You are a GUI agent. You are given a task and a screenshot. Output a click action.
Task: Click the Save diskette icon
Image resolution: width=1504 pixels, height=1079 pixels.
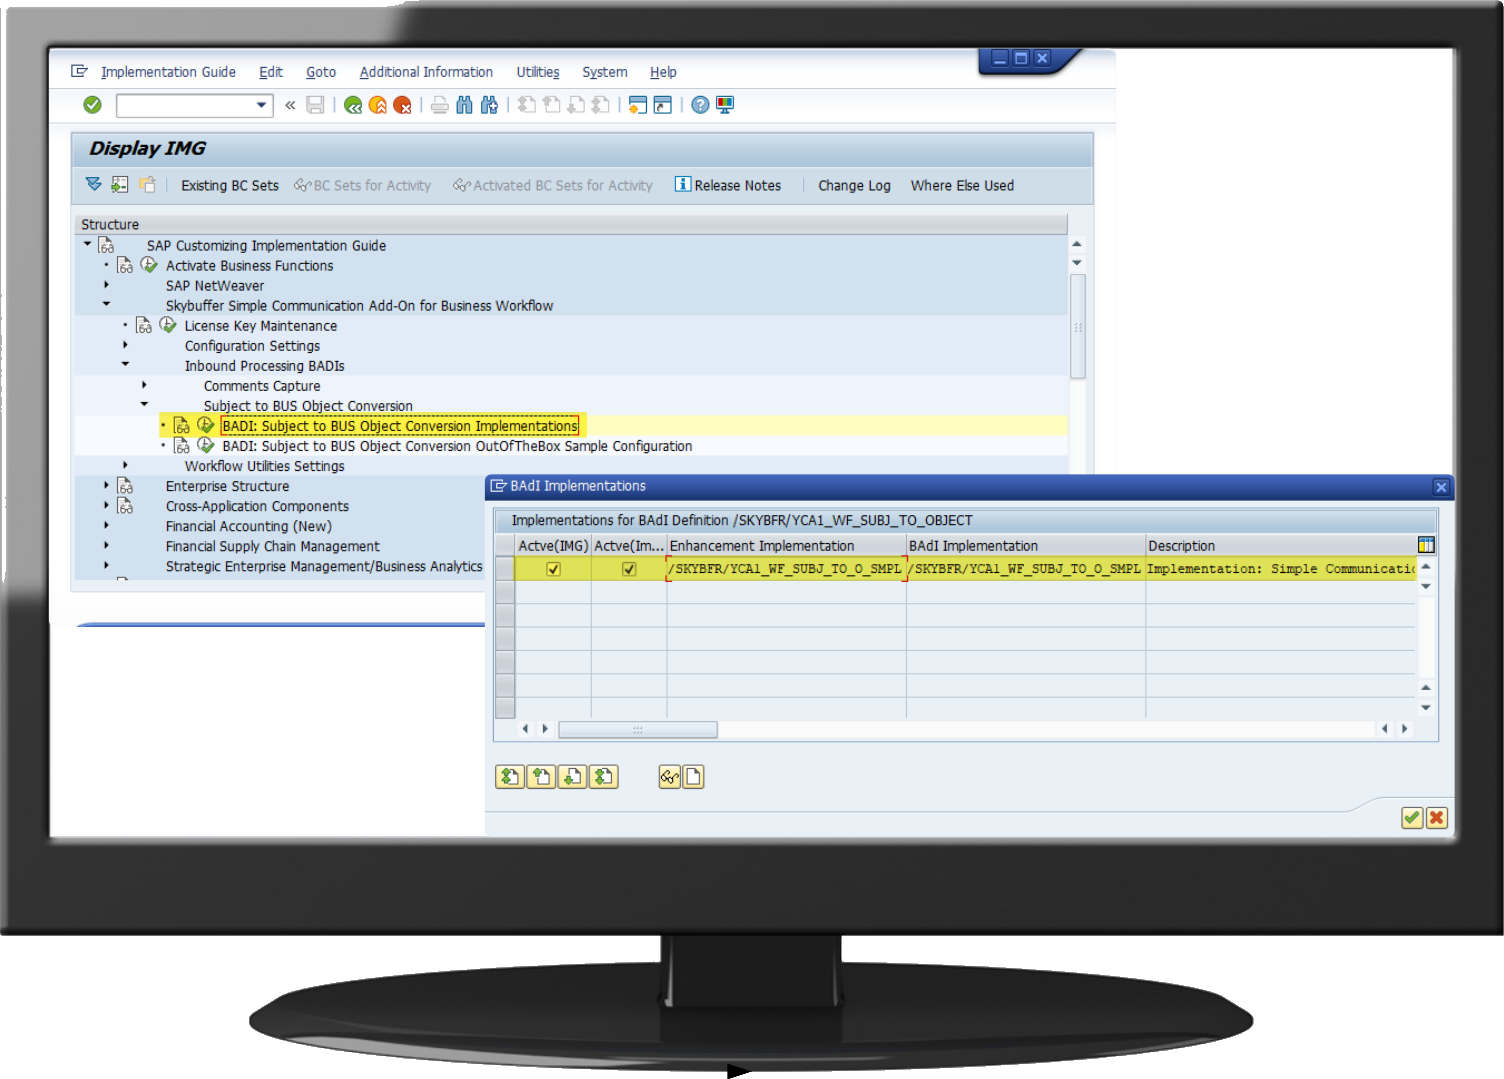[315, 105]
